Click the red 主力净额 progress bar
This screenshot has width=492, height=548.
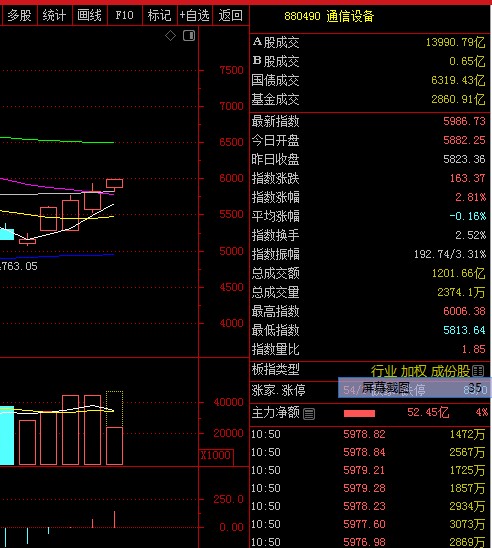click(359, 413)
